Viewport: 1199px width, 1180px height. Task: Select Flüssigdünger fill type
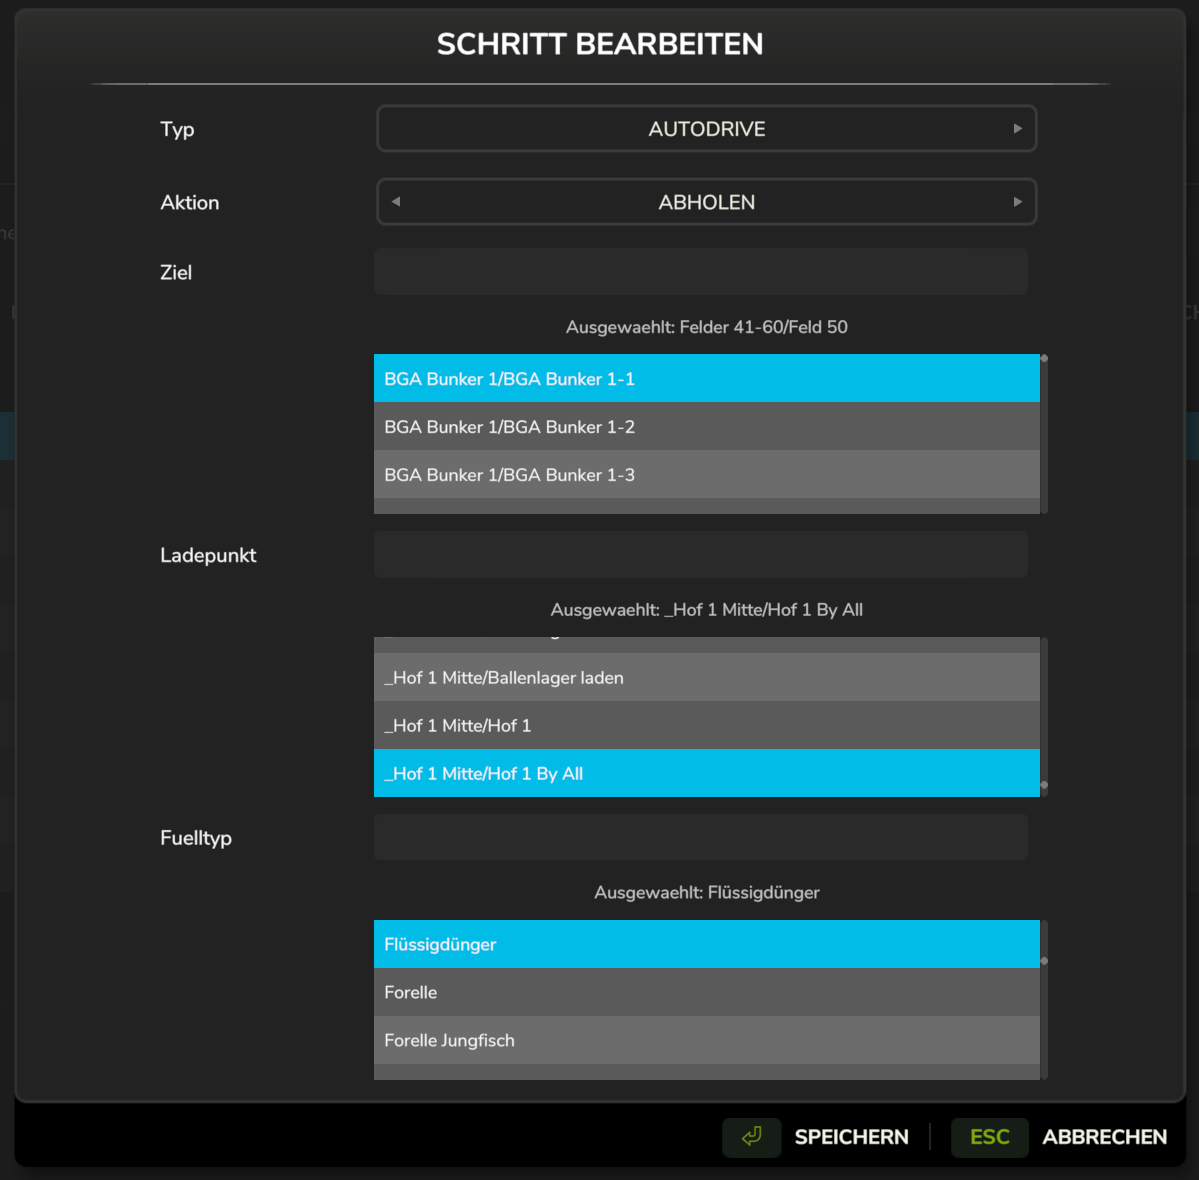tap(707, 944)
